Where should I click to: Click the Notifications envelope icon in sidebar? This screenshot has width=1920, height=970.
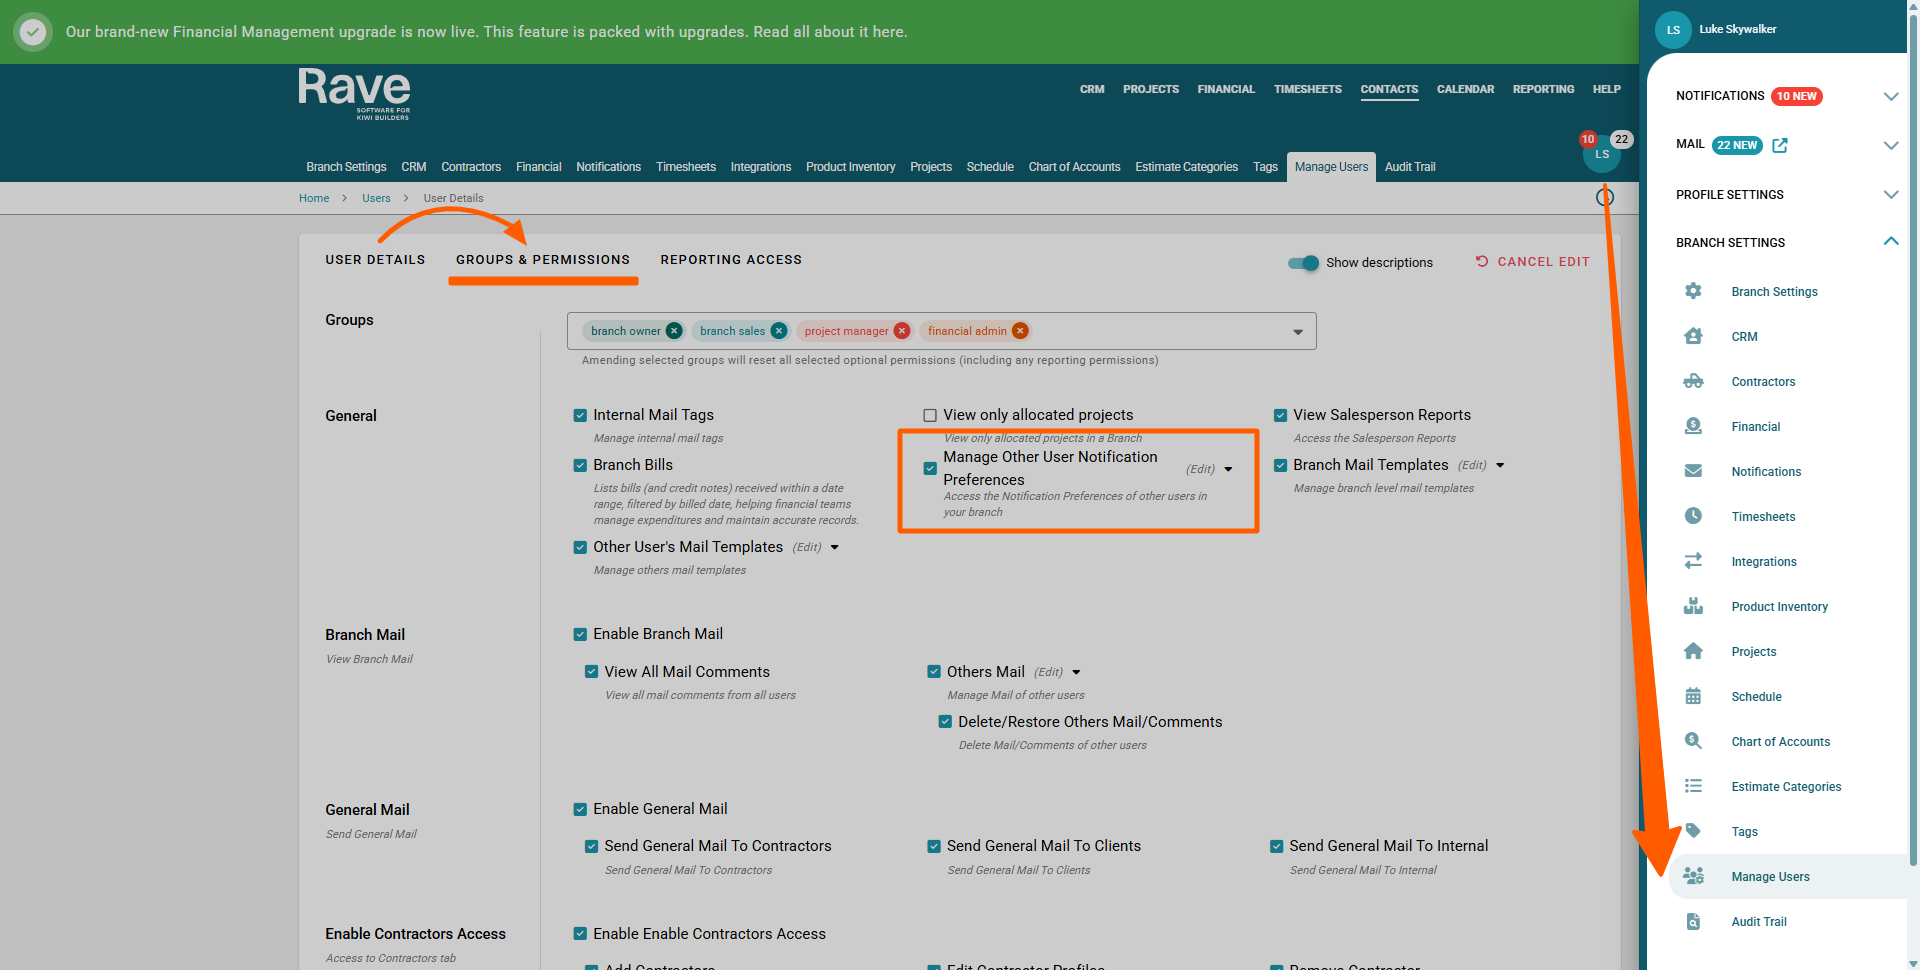1693,471
